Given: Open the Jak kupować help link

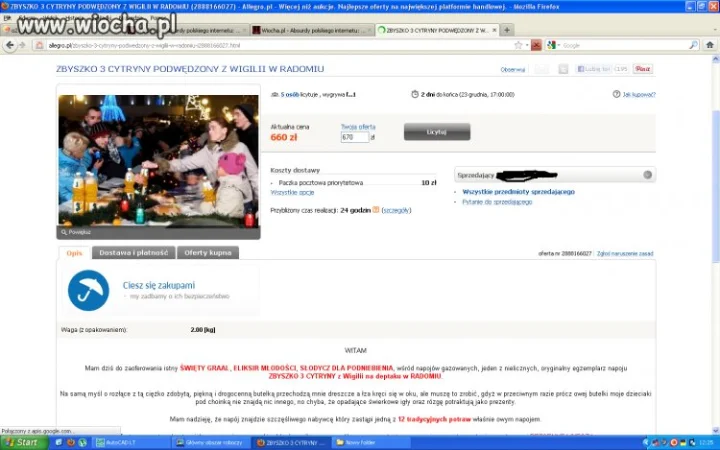Looking at the screenshot, I should point(639,95).
